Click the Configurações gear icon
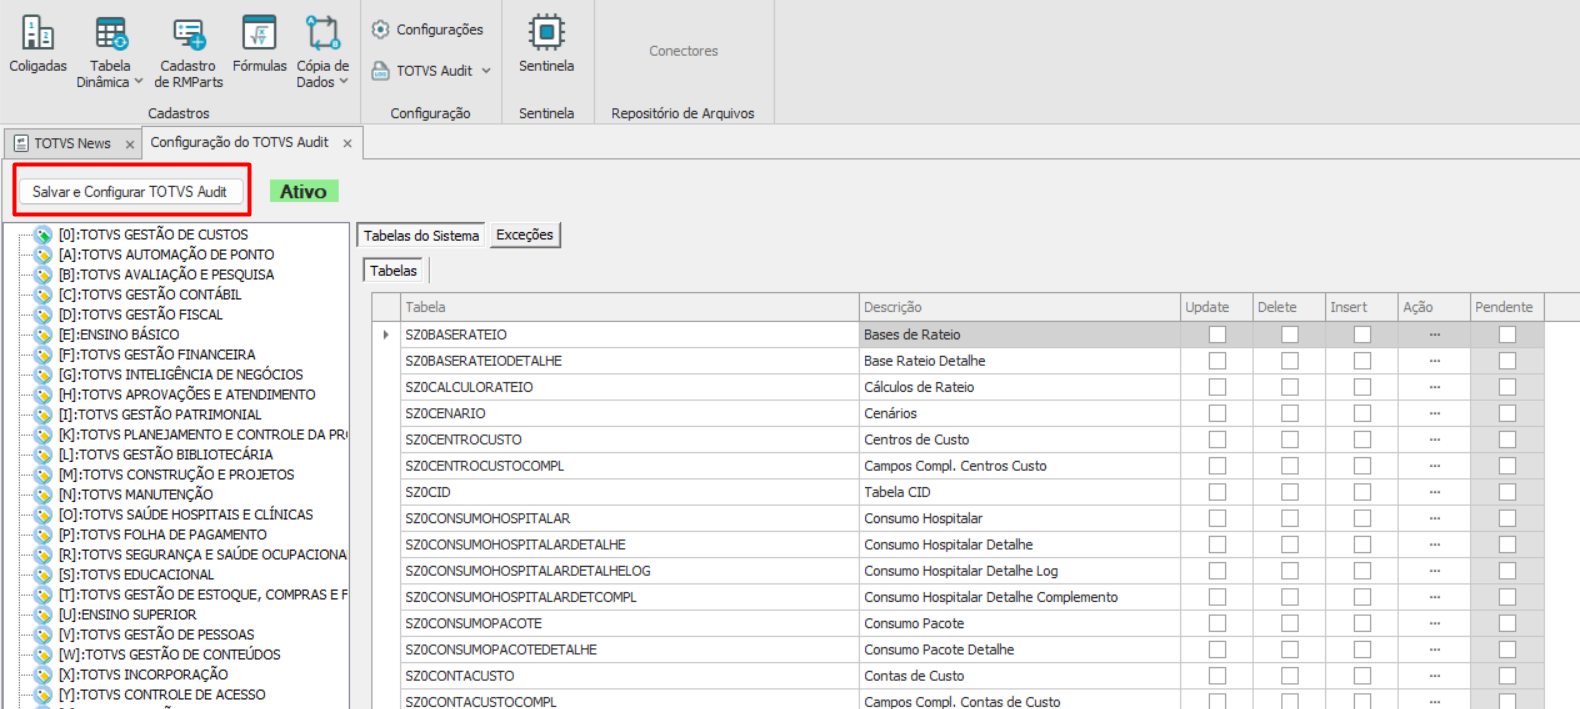This screenshot has height=709, width=1580. (x=381, y=30)
